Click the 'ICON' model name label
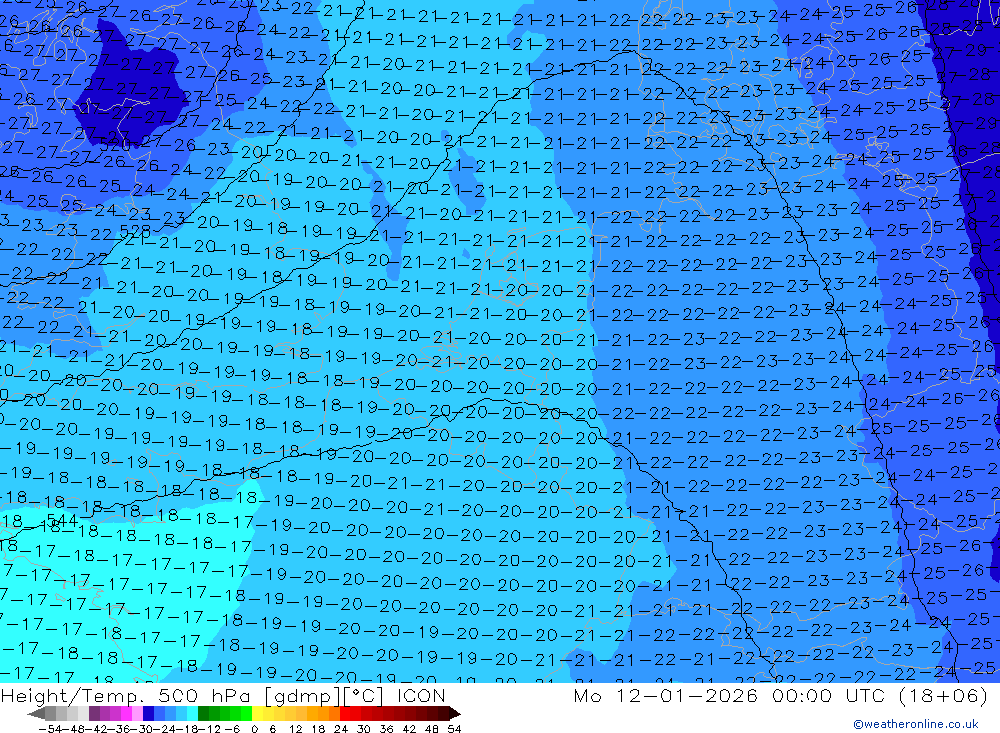1000x733 pixels. coord(421,695)
